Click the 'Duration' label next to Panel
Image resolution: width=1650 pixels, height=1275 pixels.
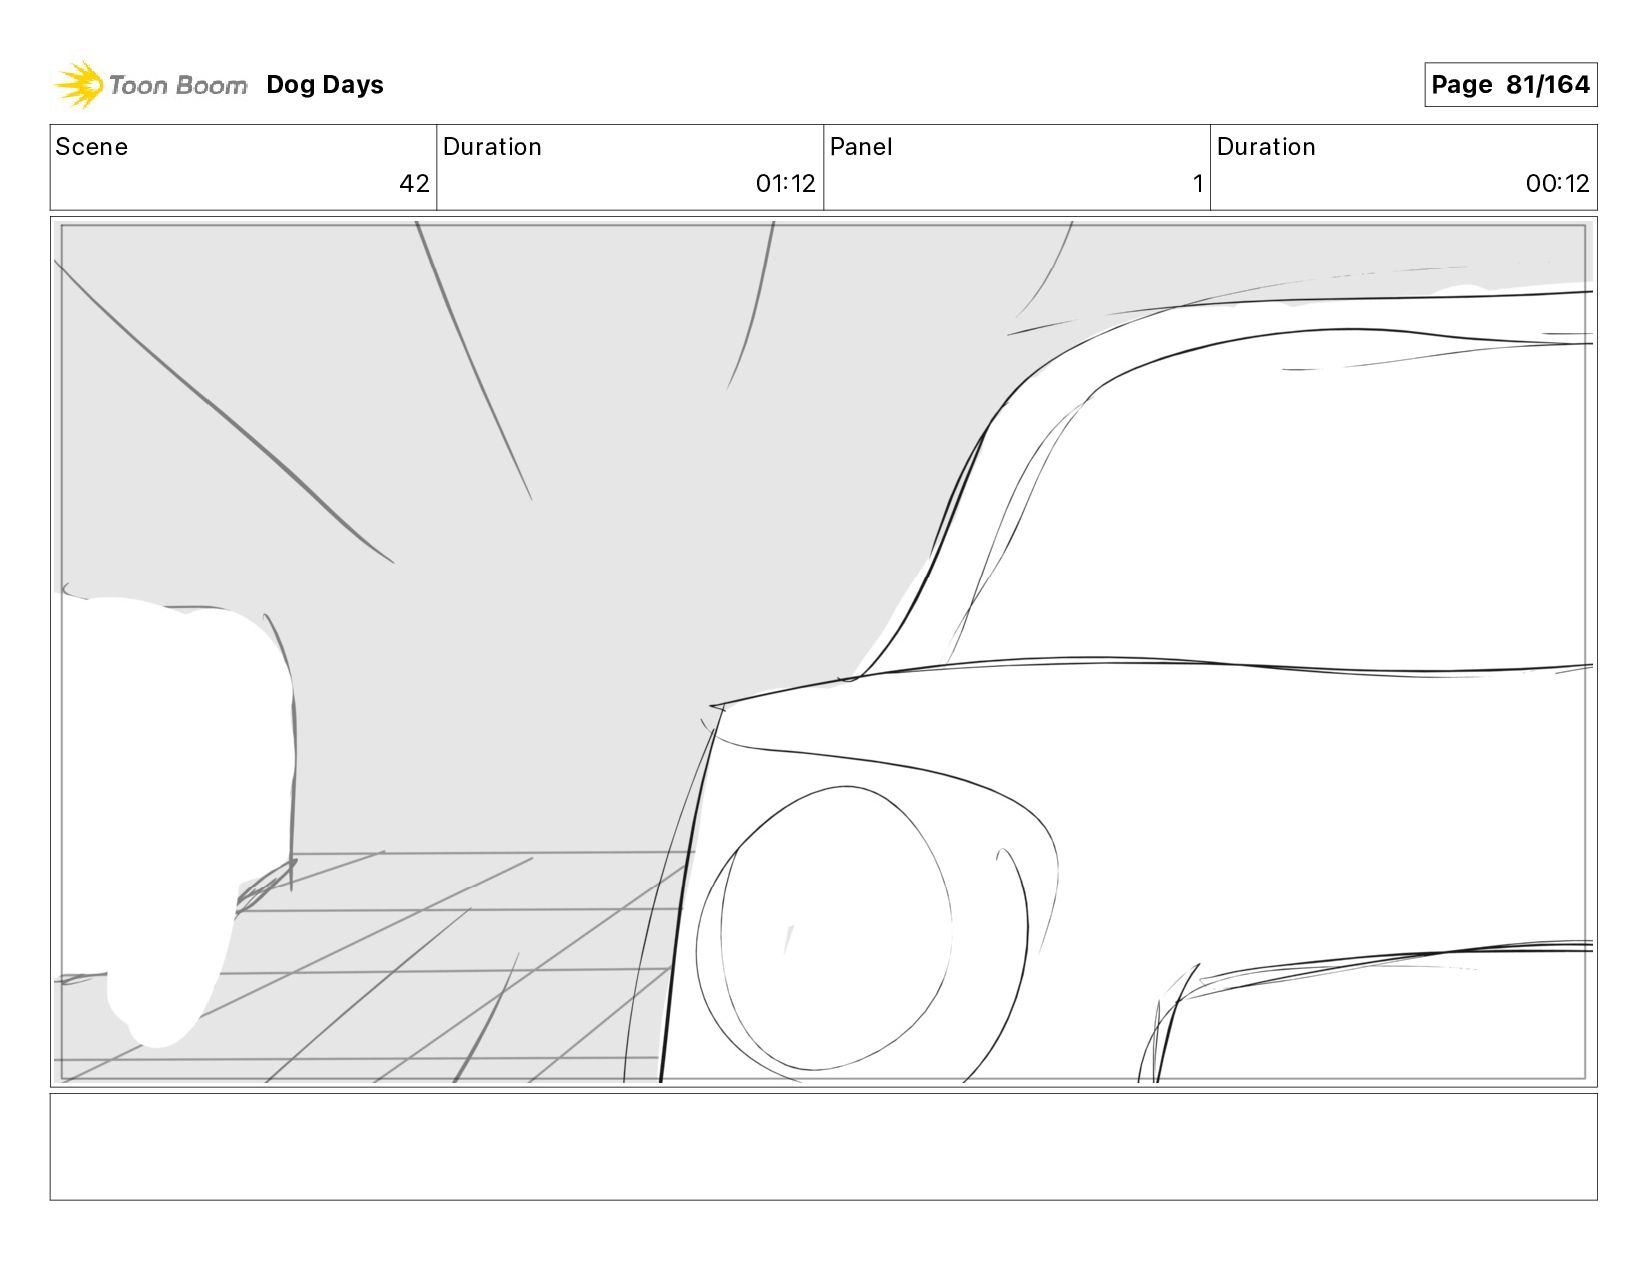pos(1266,147)
